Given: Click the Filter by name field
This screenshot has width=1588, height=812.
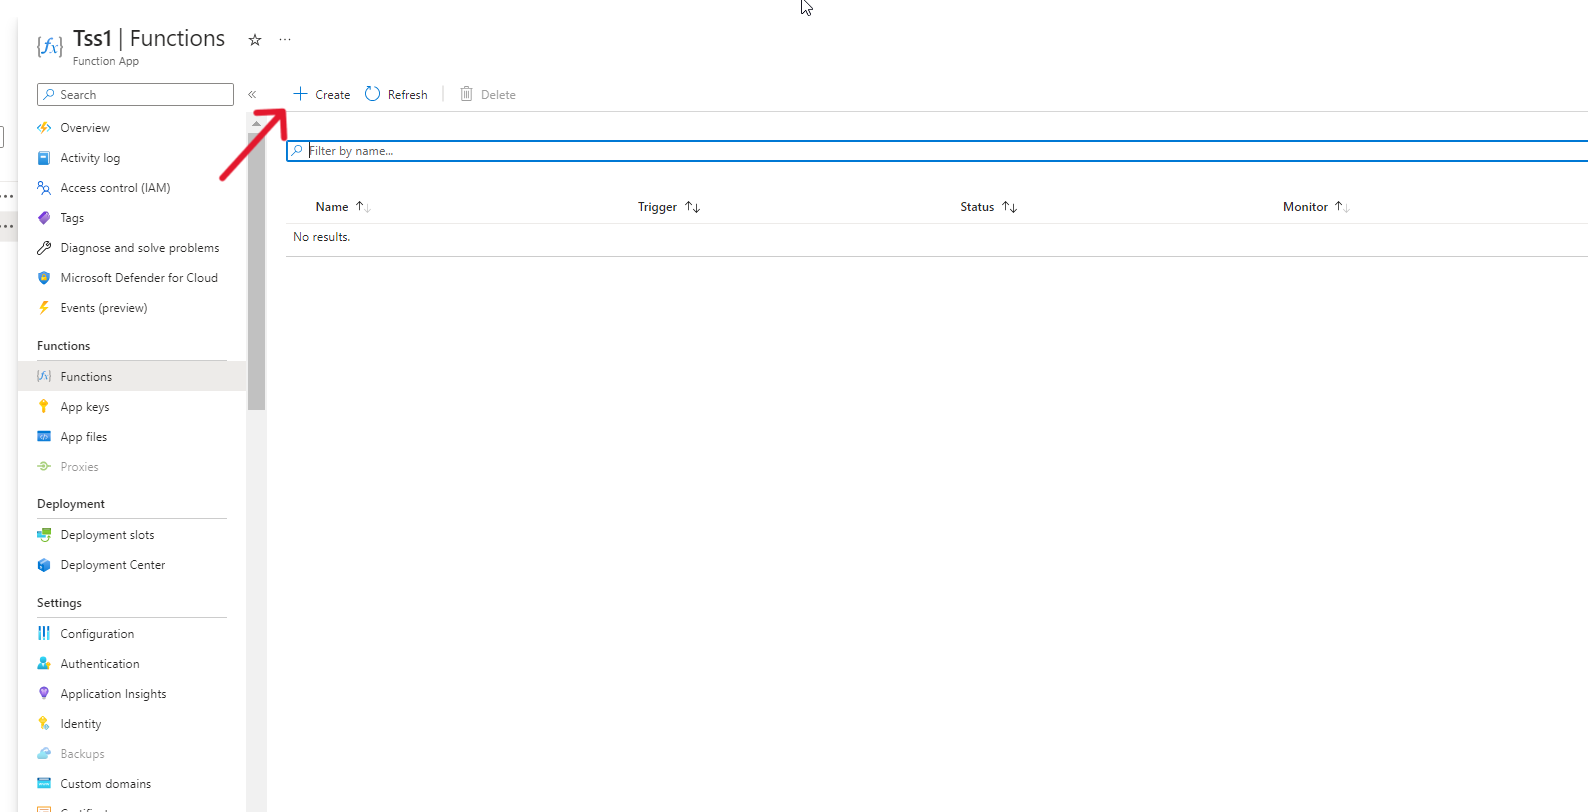Looking at the screenshot, I should pos(937,151).
